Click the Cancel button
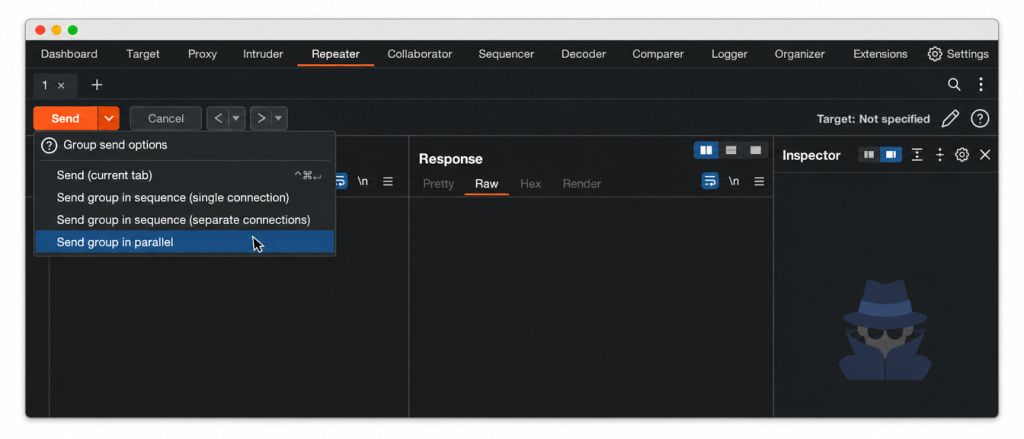The image size is (1024, 439). [166, 118]
